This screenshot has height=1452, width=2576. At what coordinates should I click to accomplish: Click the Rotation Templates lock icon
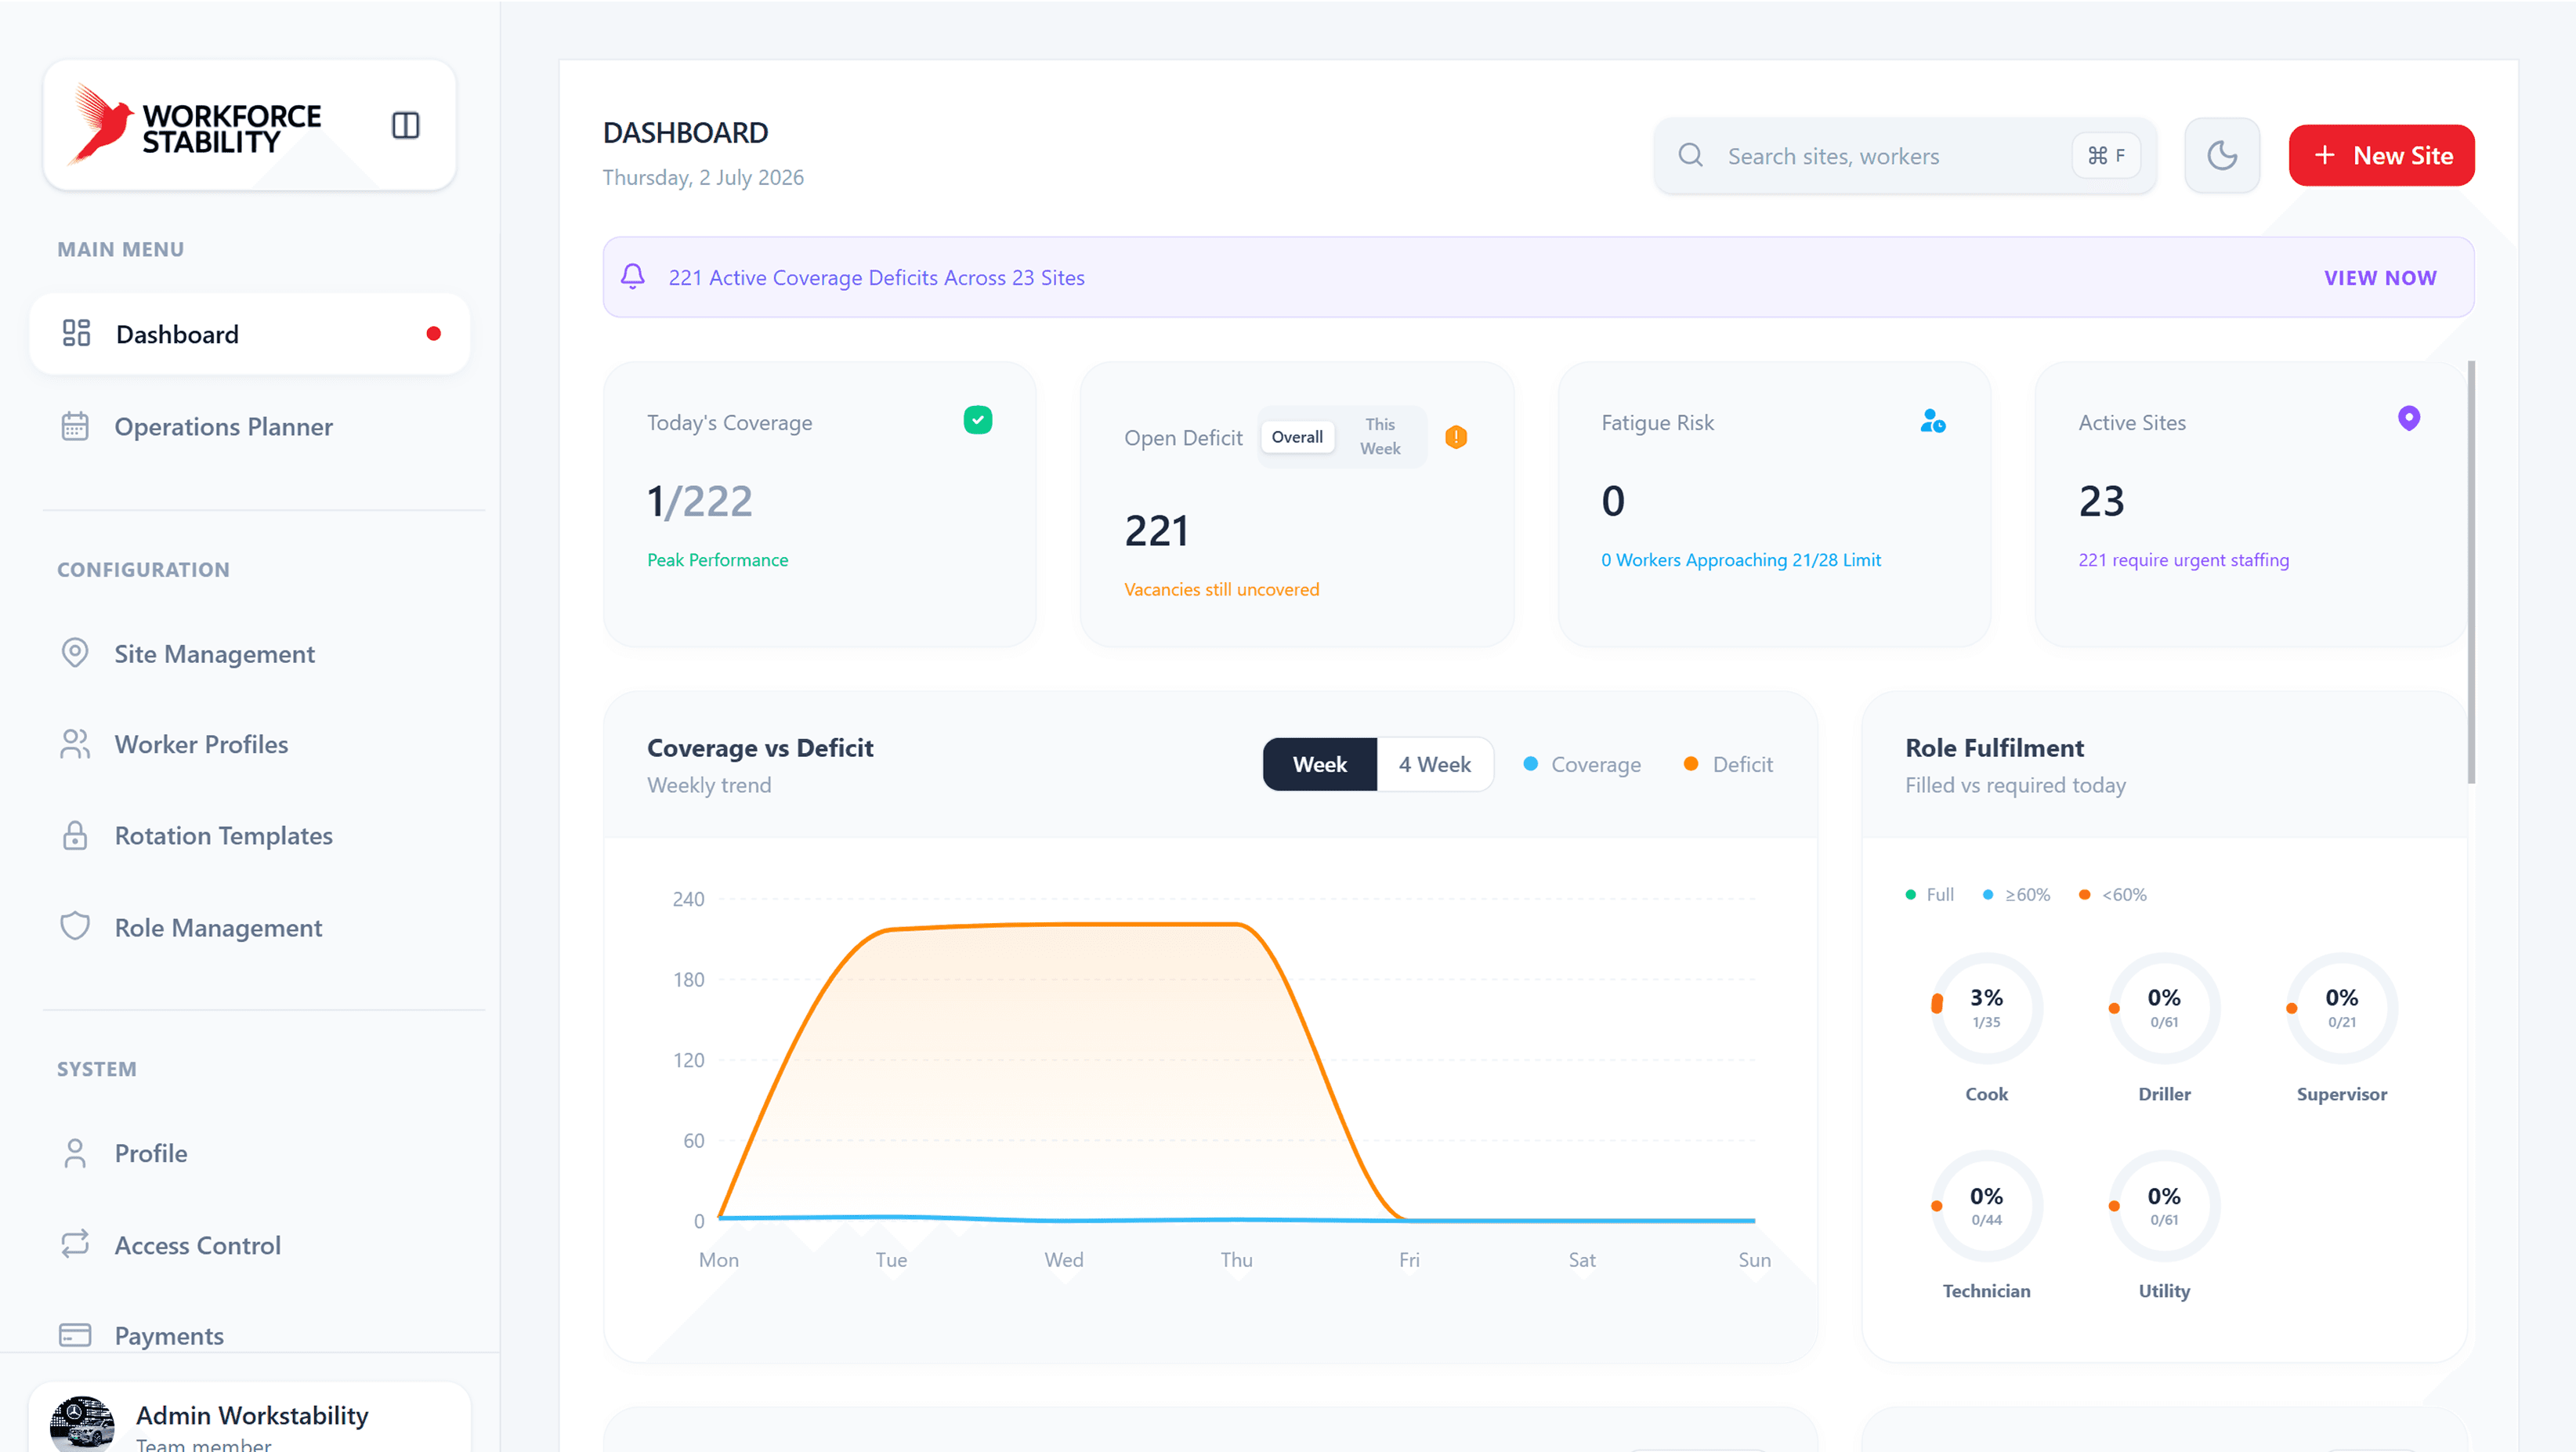click(75, 835)
